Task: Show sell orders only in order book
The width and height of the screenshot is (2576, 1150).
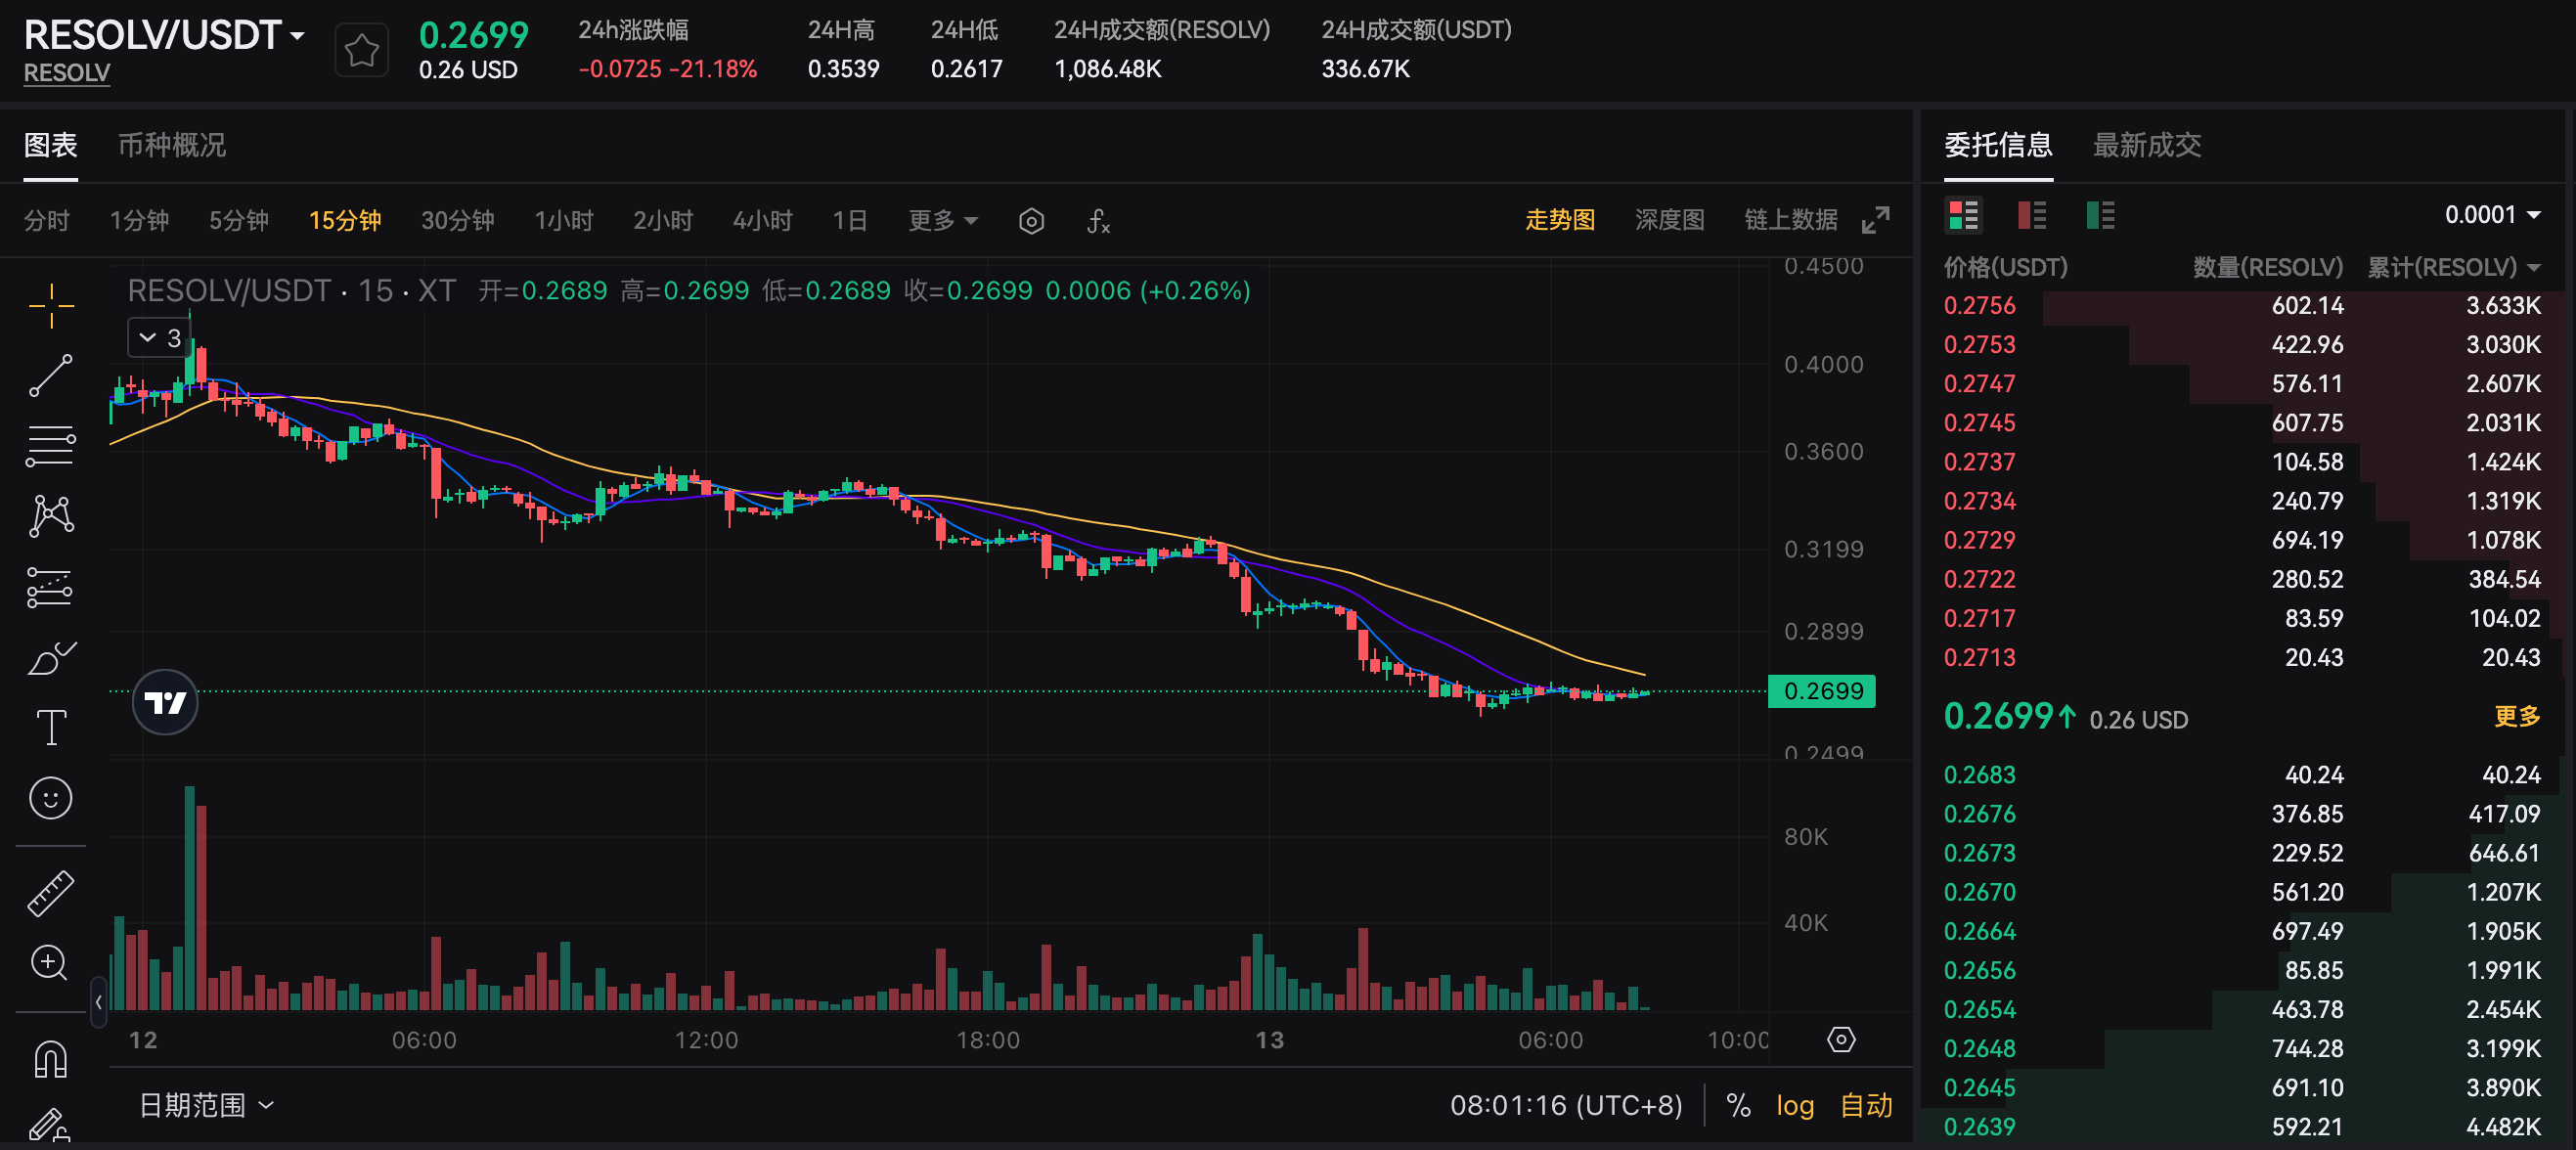Action: pyautogui.click(x=2031, y=215)
